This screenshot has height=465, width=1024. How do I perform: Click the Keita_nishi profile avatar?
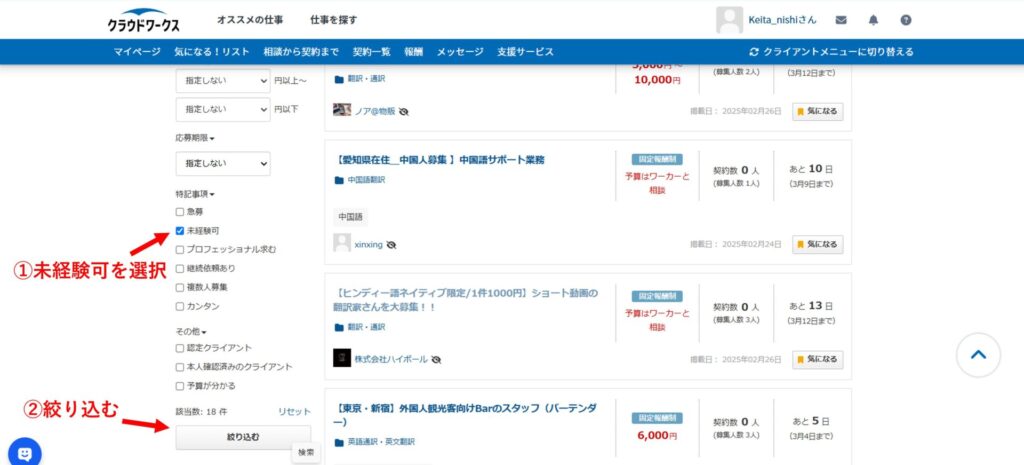pos(729,20)
